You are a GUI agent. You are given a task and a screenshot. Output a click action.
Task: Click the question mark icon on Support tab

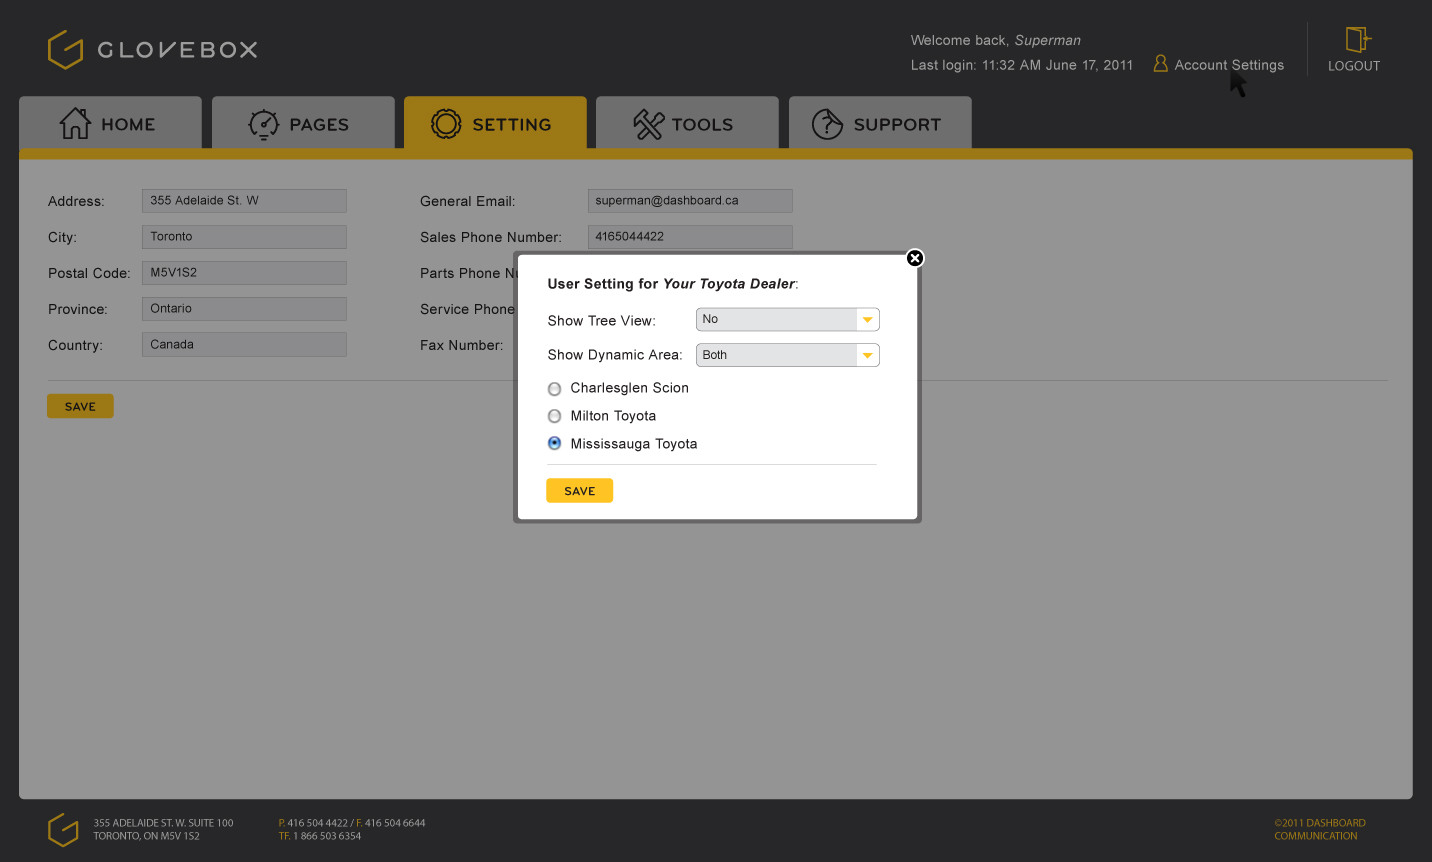(x=828, y=124)
